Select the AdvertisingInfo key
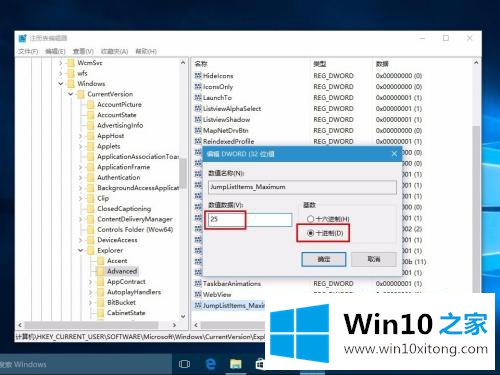This screenshot has width=500, height=375. (x=120, y=125)
